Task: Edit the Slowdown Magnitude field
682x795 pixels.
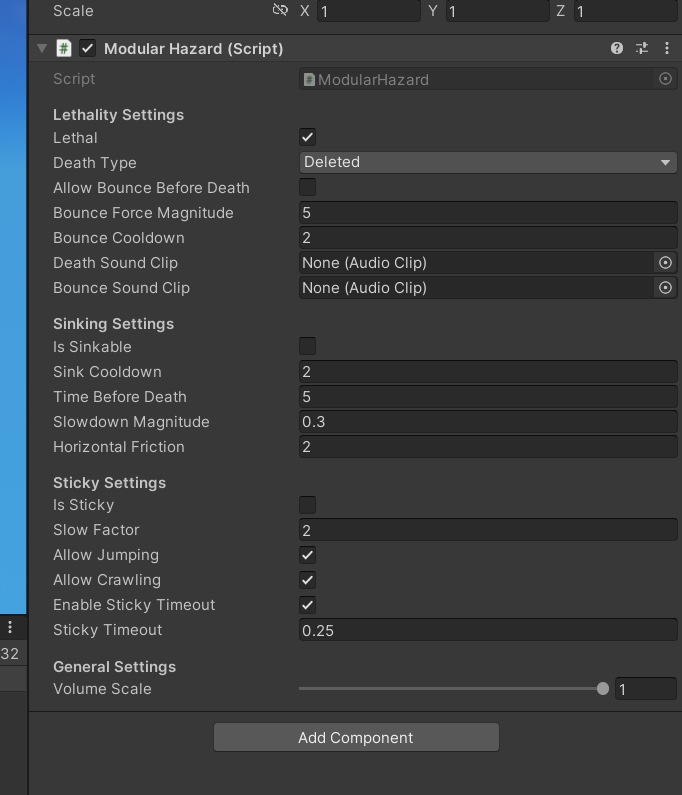Action: 488,421
